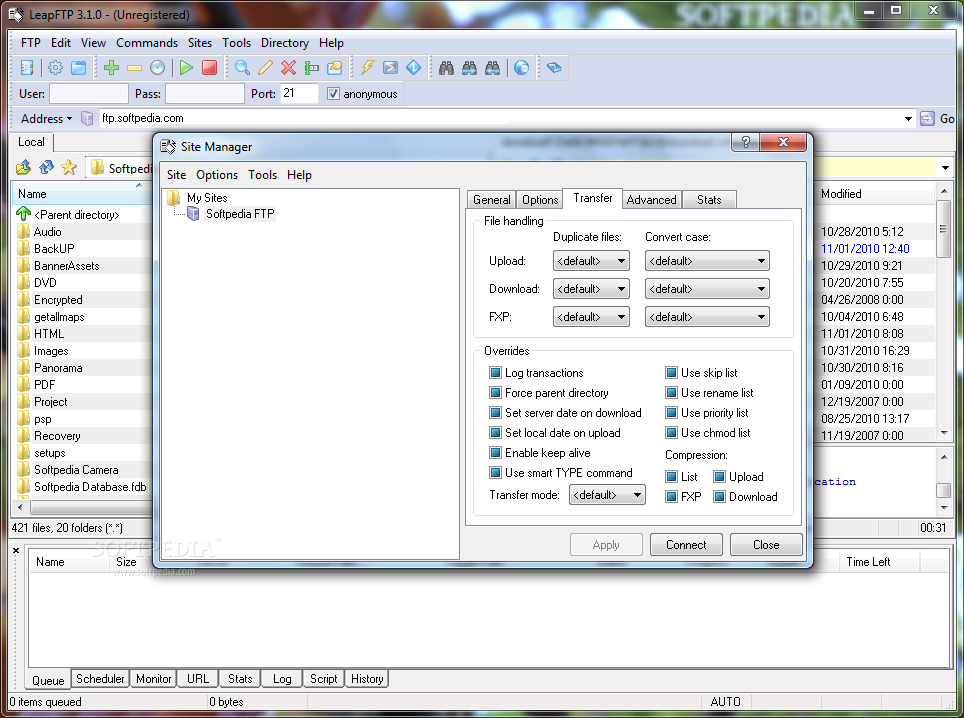Open Download duplicate files dropdown
This screenshot has width=964, height=718.
591,289
